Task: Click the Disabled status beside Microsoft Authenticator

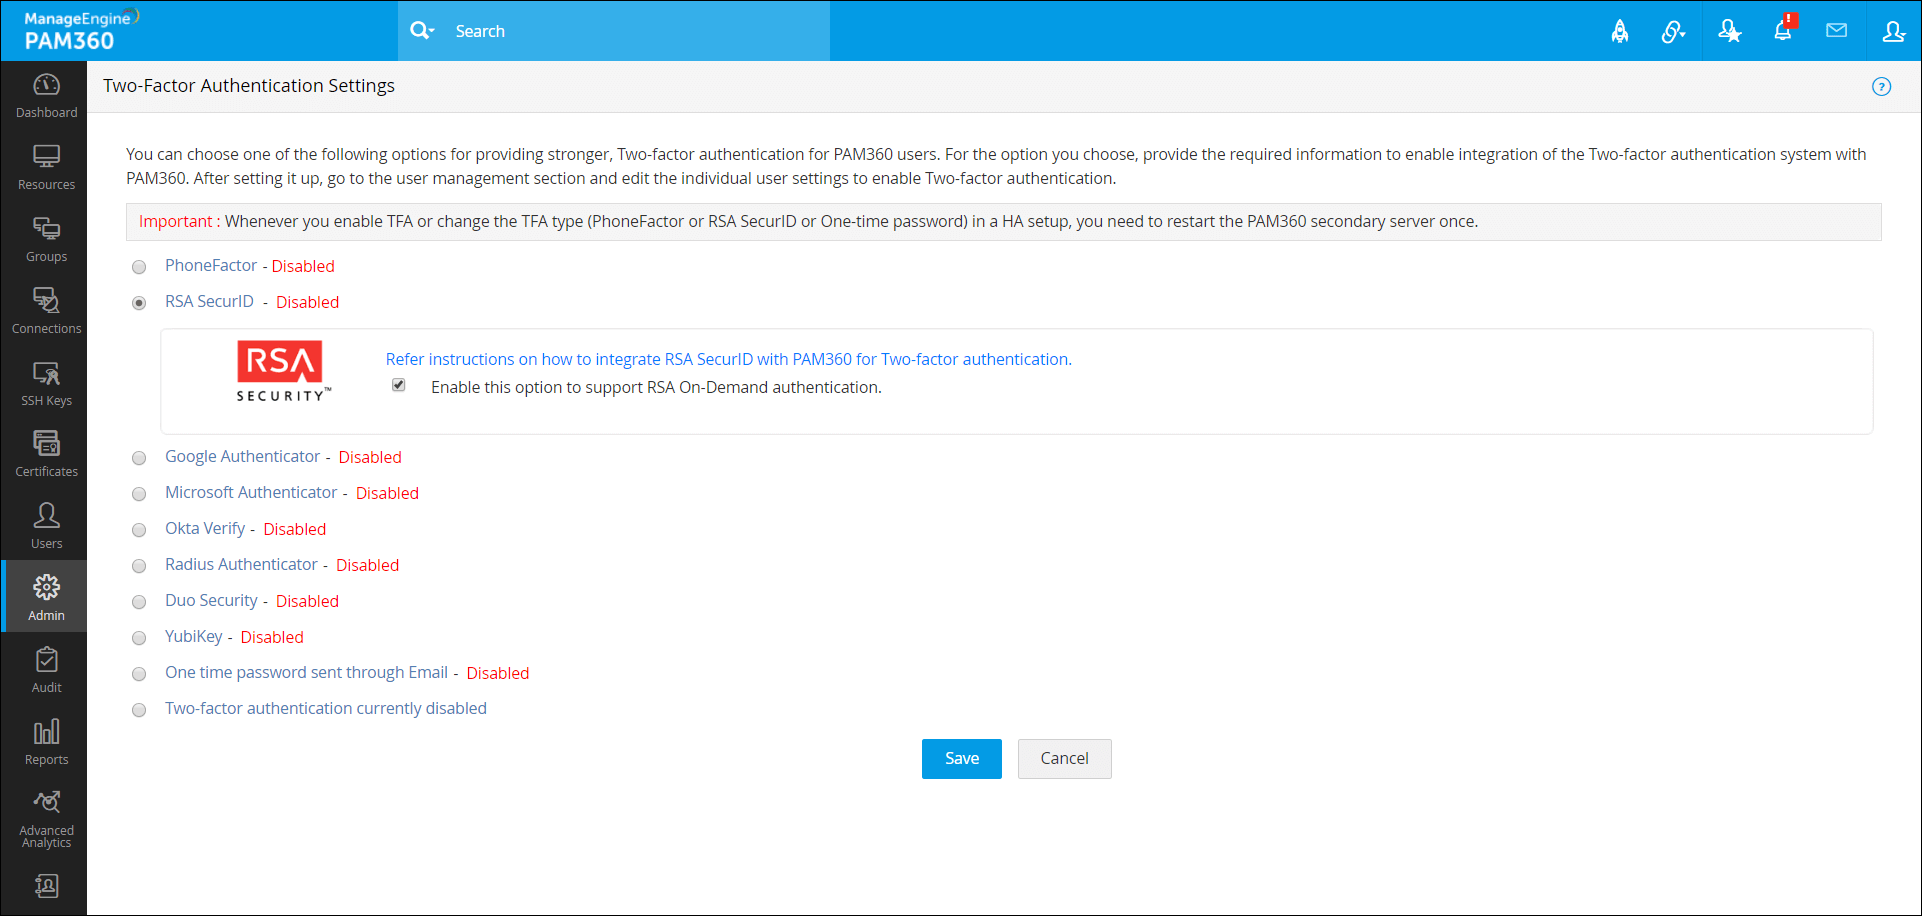Action: click(x=387, y=493)
